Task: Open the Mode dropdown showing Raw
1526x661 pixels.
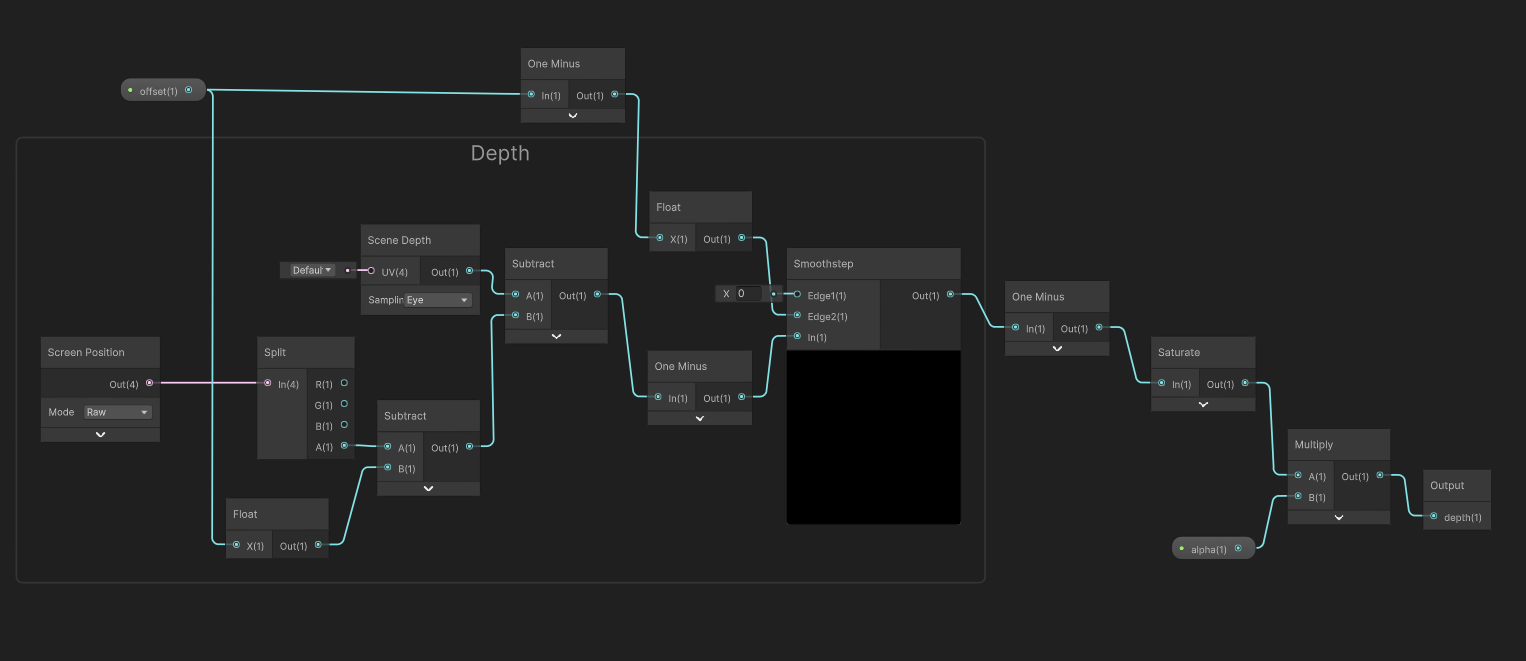Action: click(117, 412)
